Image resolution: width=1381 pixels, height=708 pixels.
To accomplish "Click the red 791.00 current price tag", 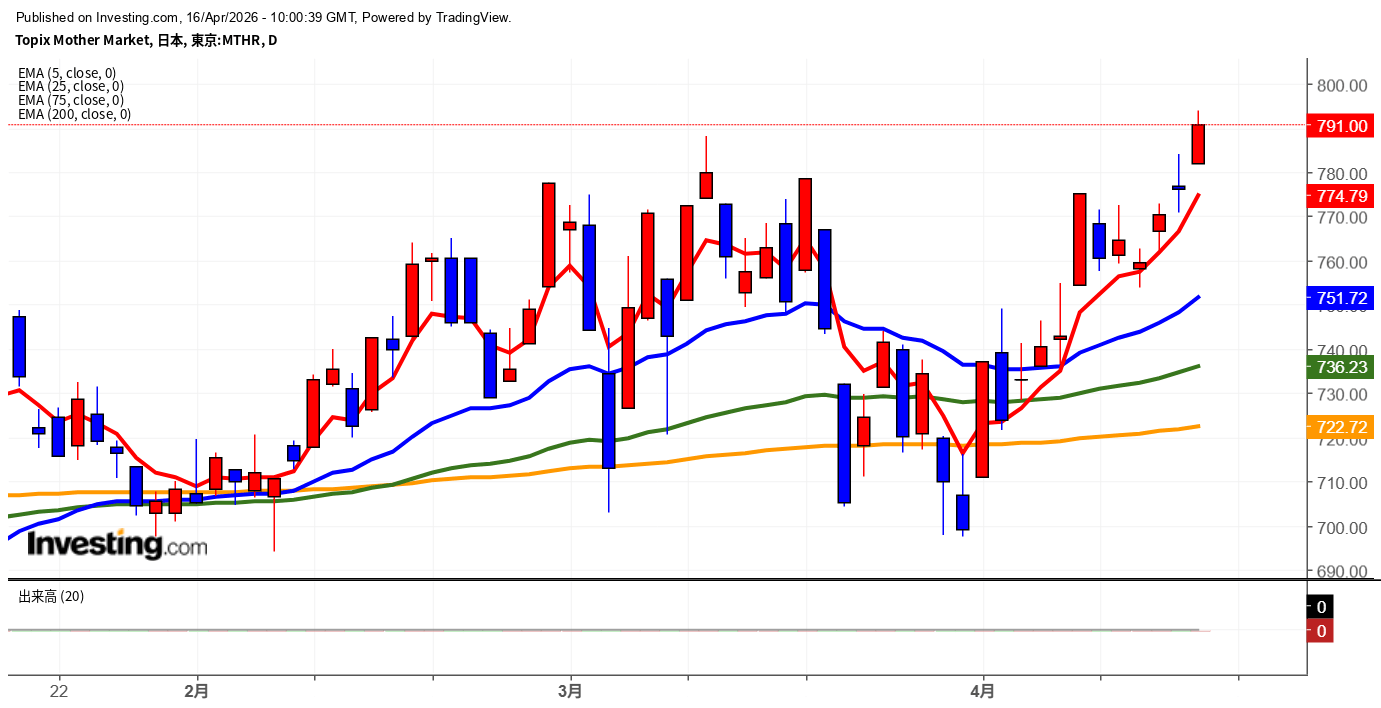I will (x=1341, y=126).
